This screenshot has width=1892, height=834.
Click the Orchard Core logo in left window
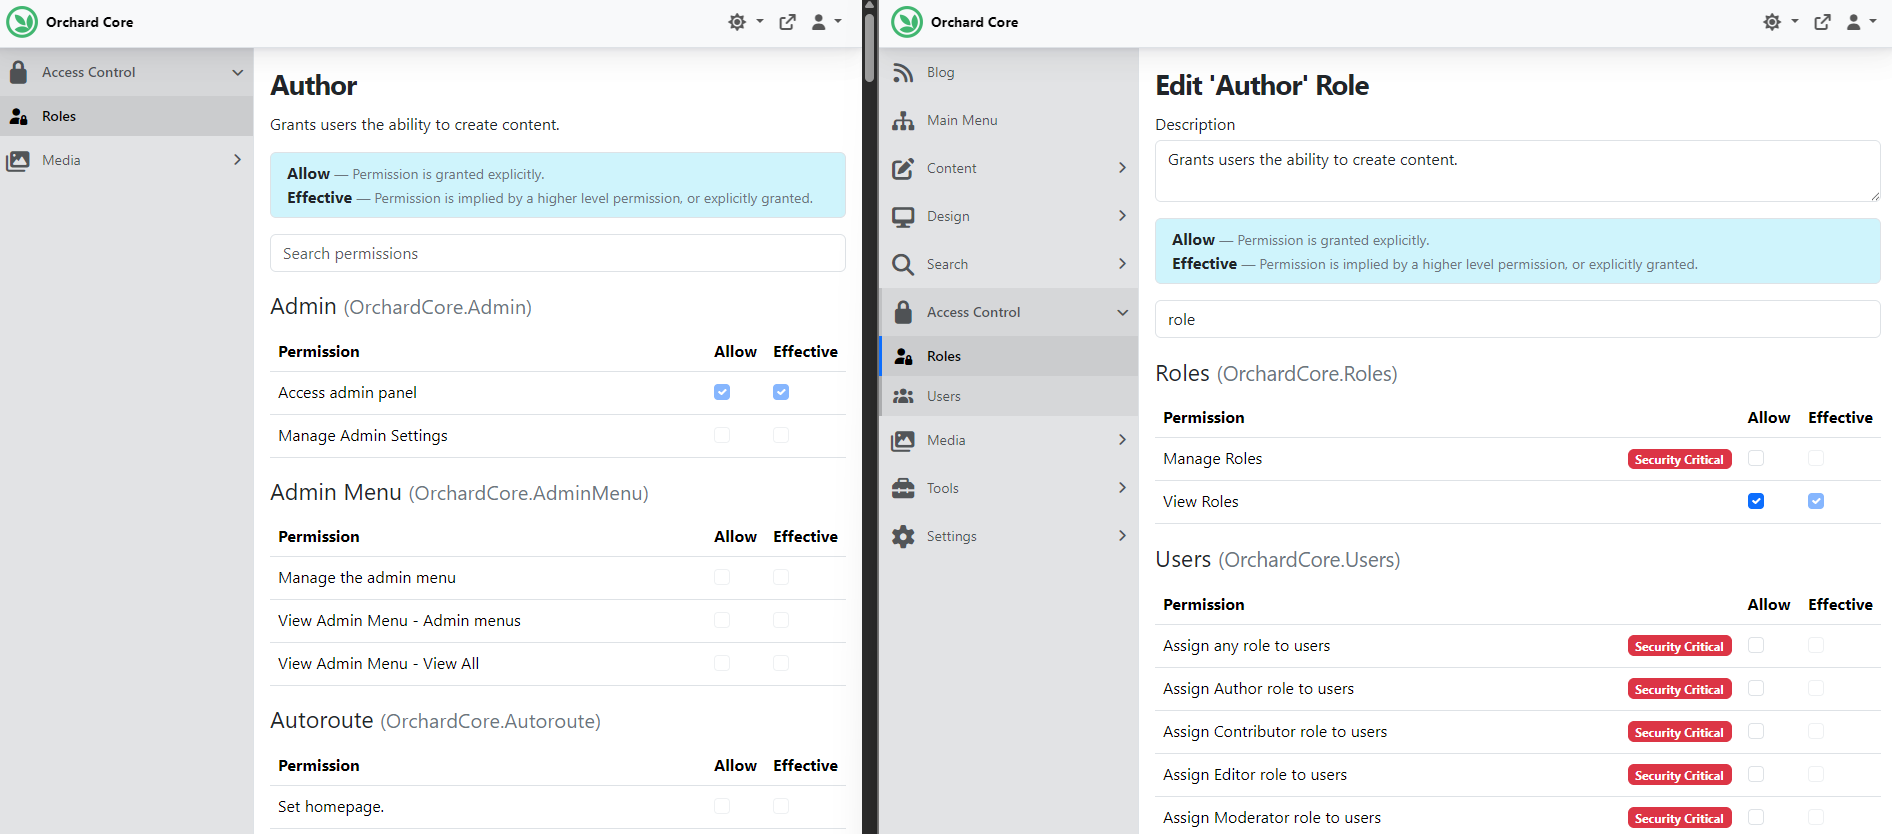tap(22, 22)
